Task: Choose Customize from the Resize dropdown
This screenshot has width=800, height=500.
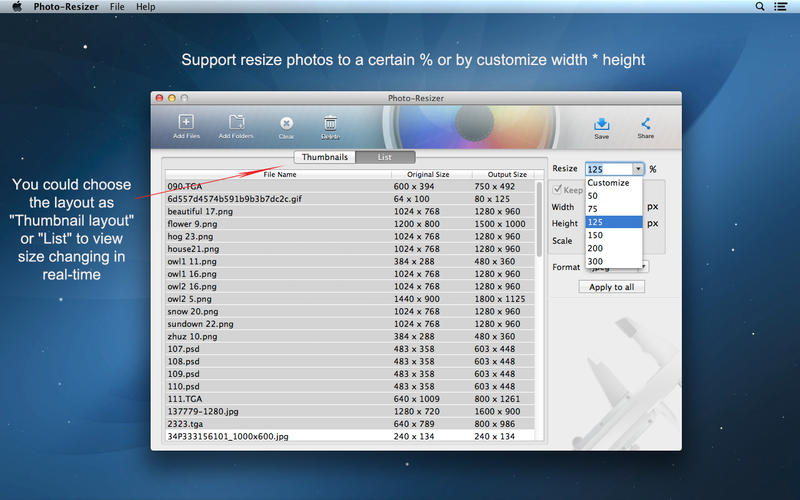Action: pos(608,183)
